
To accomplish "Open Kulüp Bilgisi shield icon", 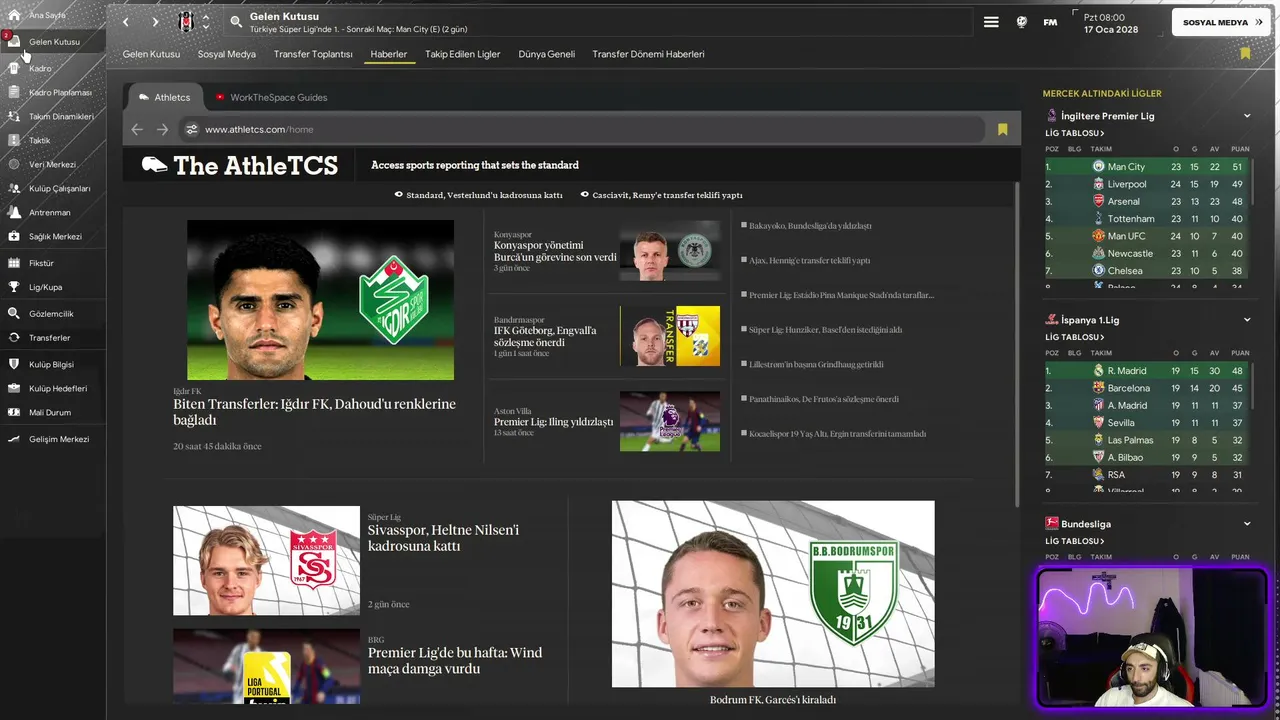I will pyautogui.click(x=14, y=364).
